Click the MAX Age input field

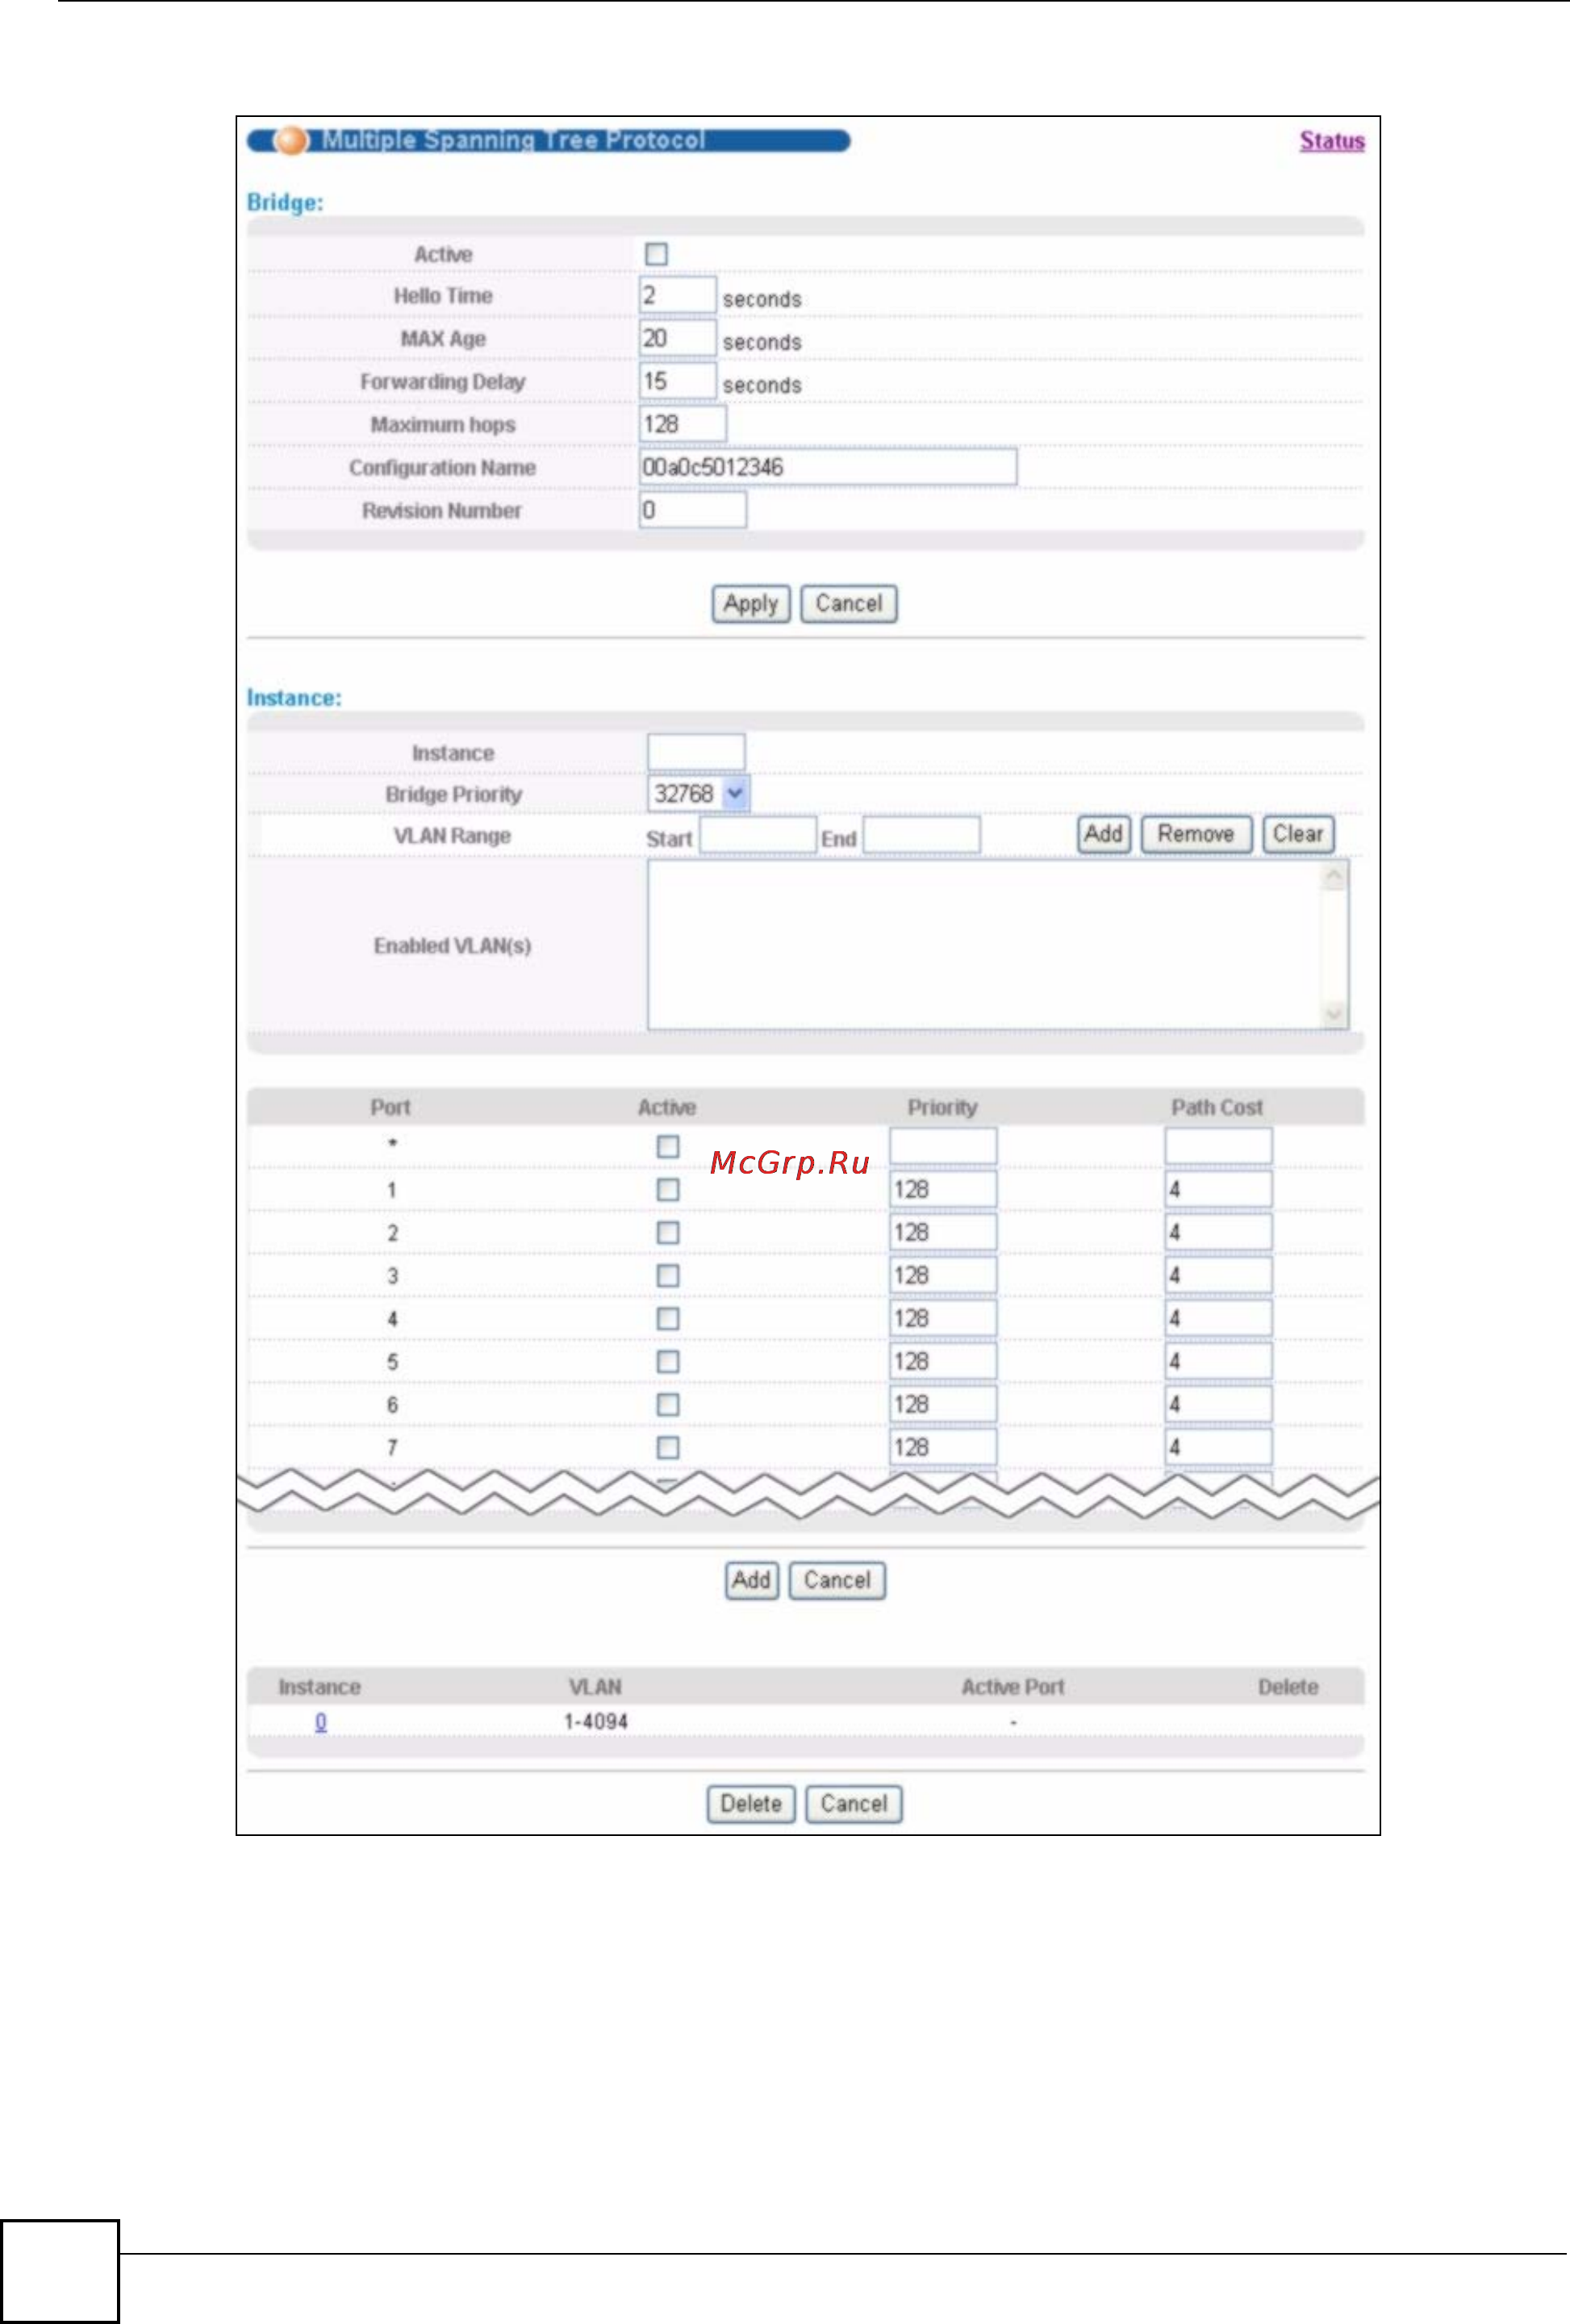(x=678, y=338)
